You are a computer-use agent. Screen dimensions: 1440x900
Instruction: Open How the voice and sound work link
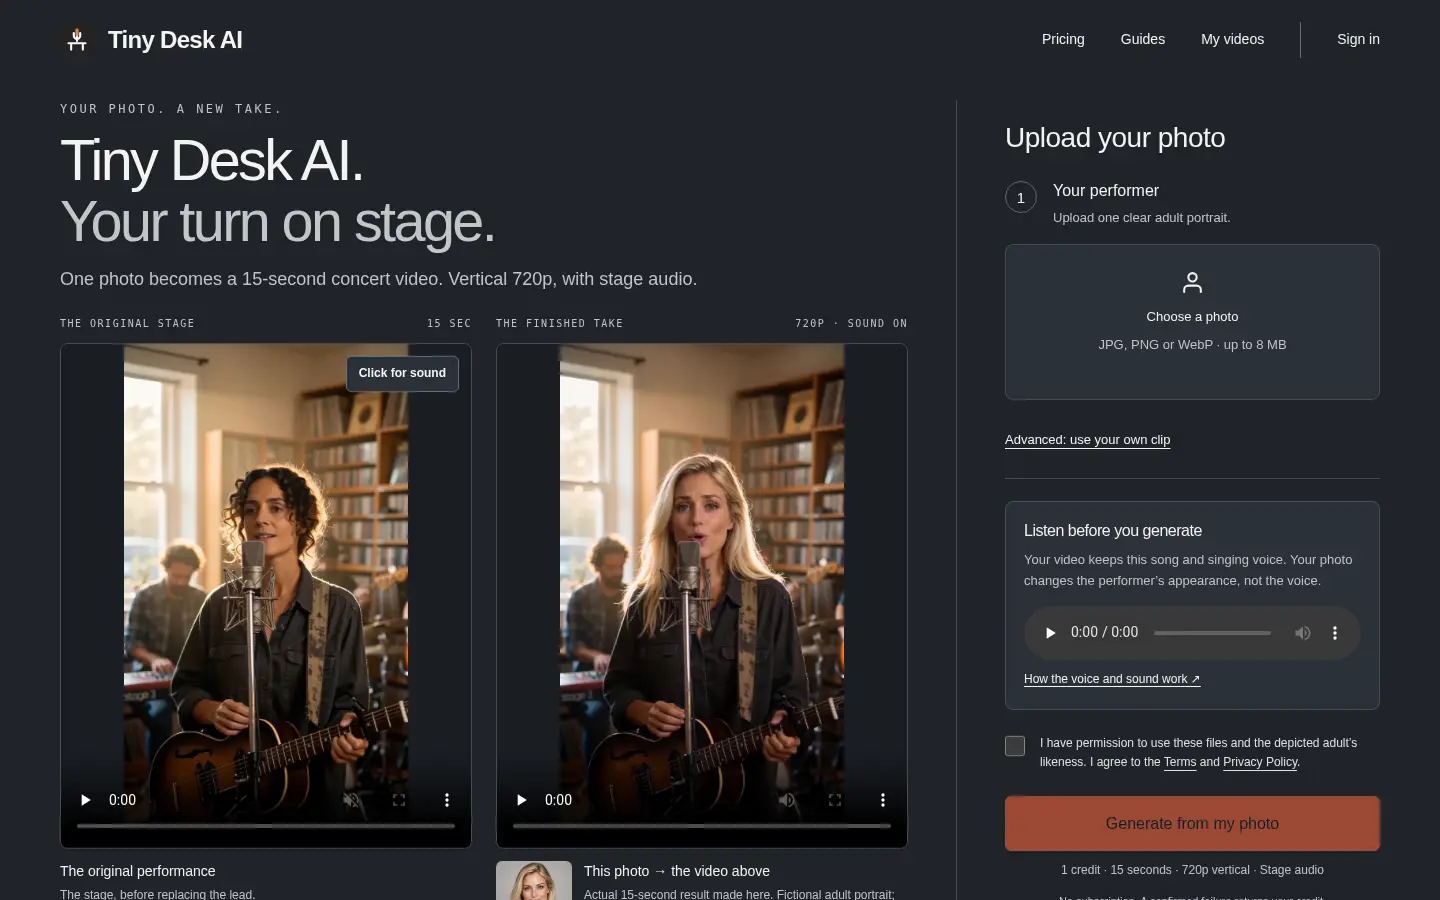(x=1111, y=679)
